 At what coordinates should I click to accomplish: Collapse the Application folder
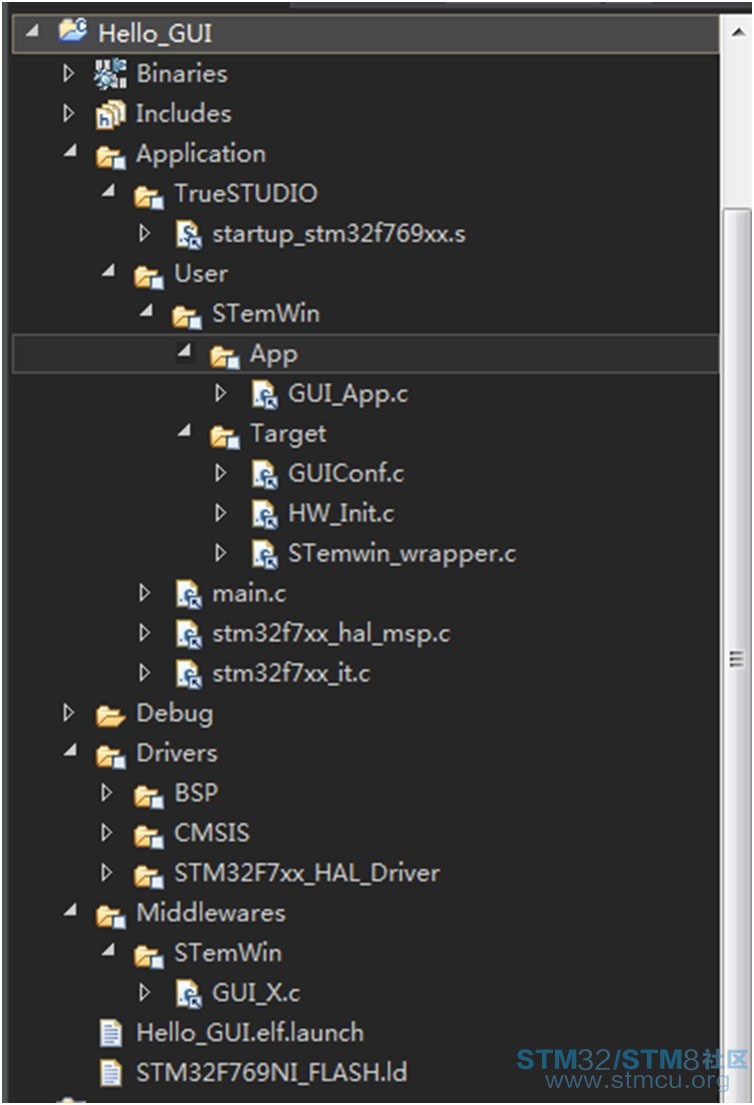70,151
